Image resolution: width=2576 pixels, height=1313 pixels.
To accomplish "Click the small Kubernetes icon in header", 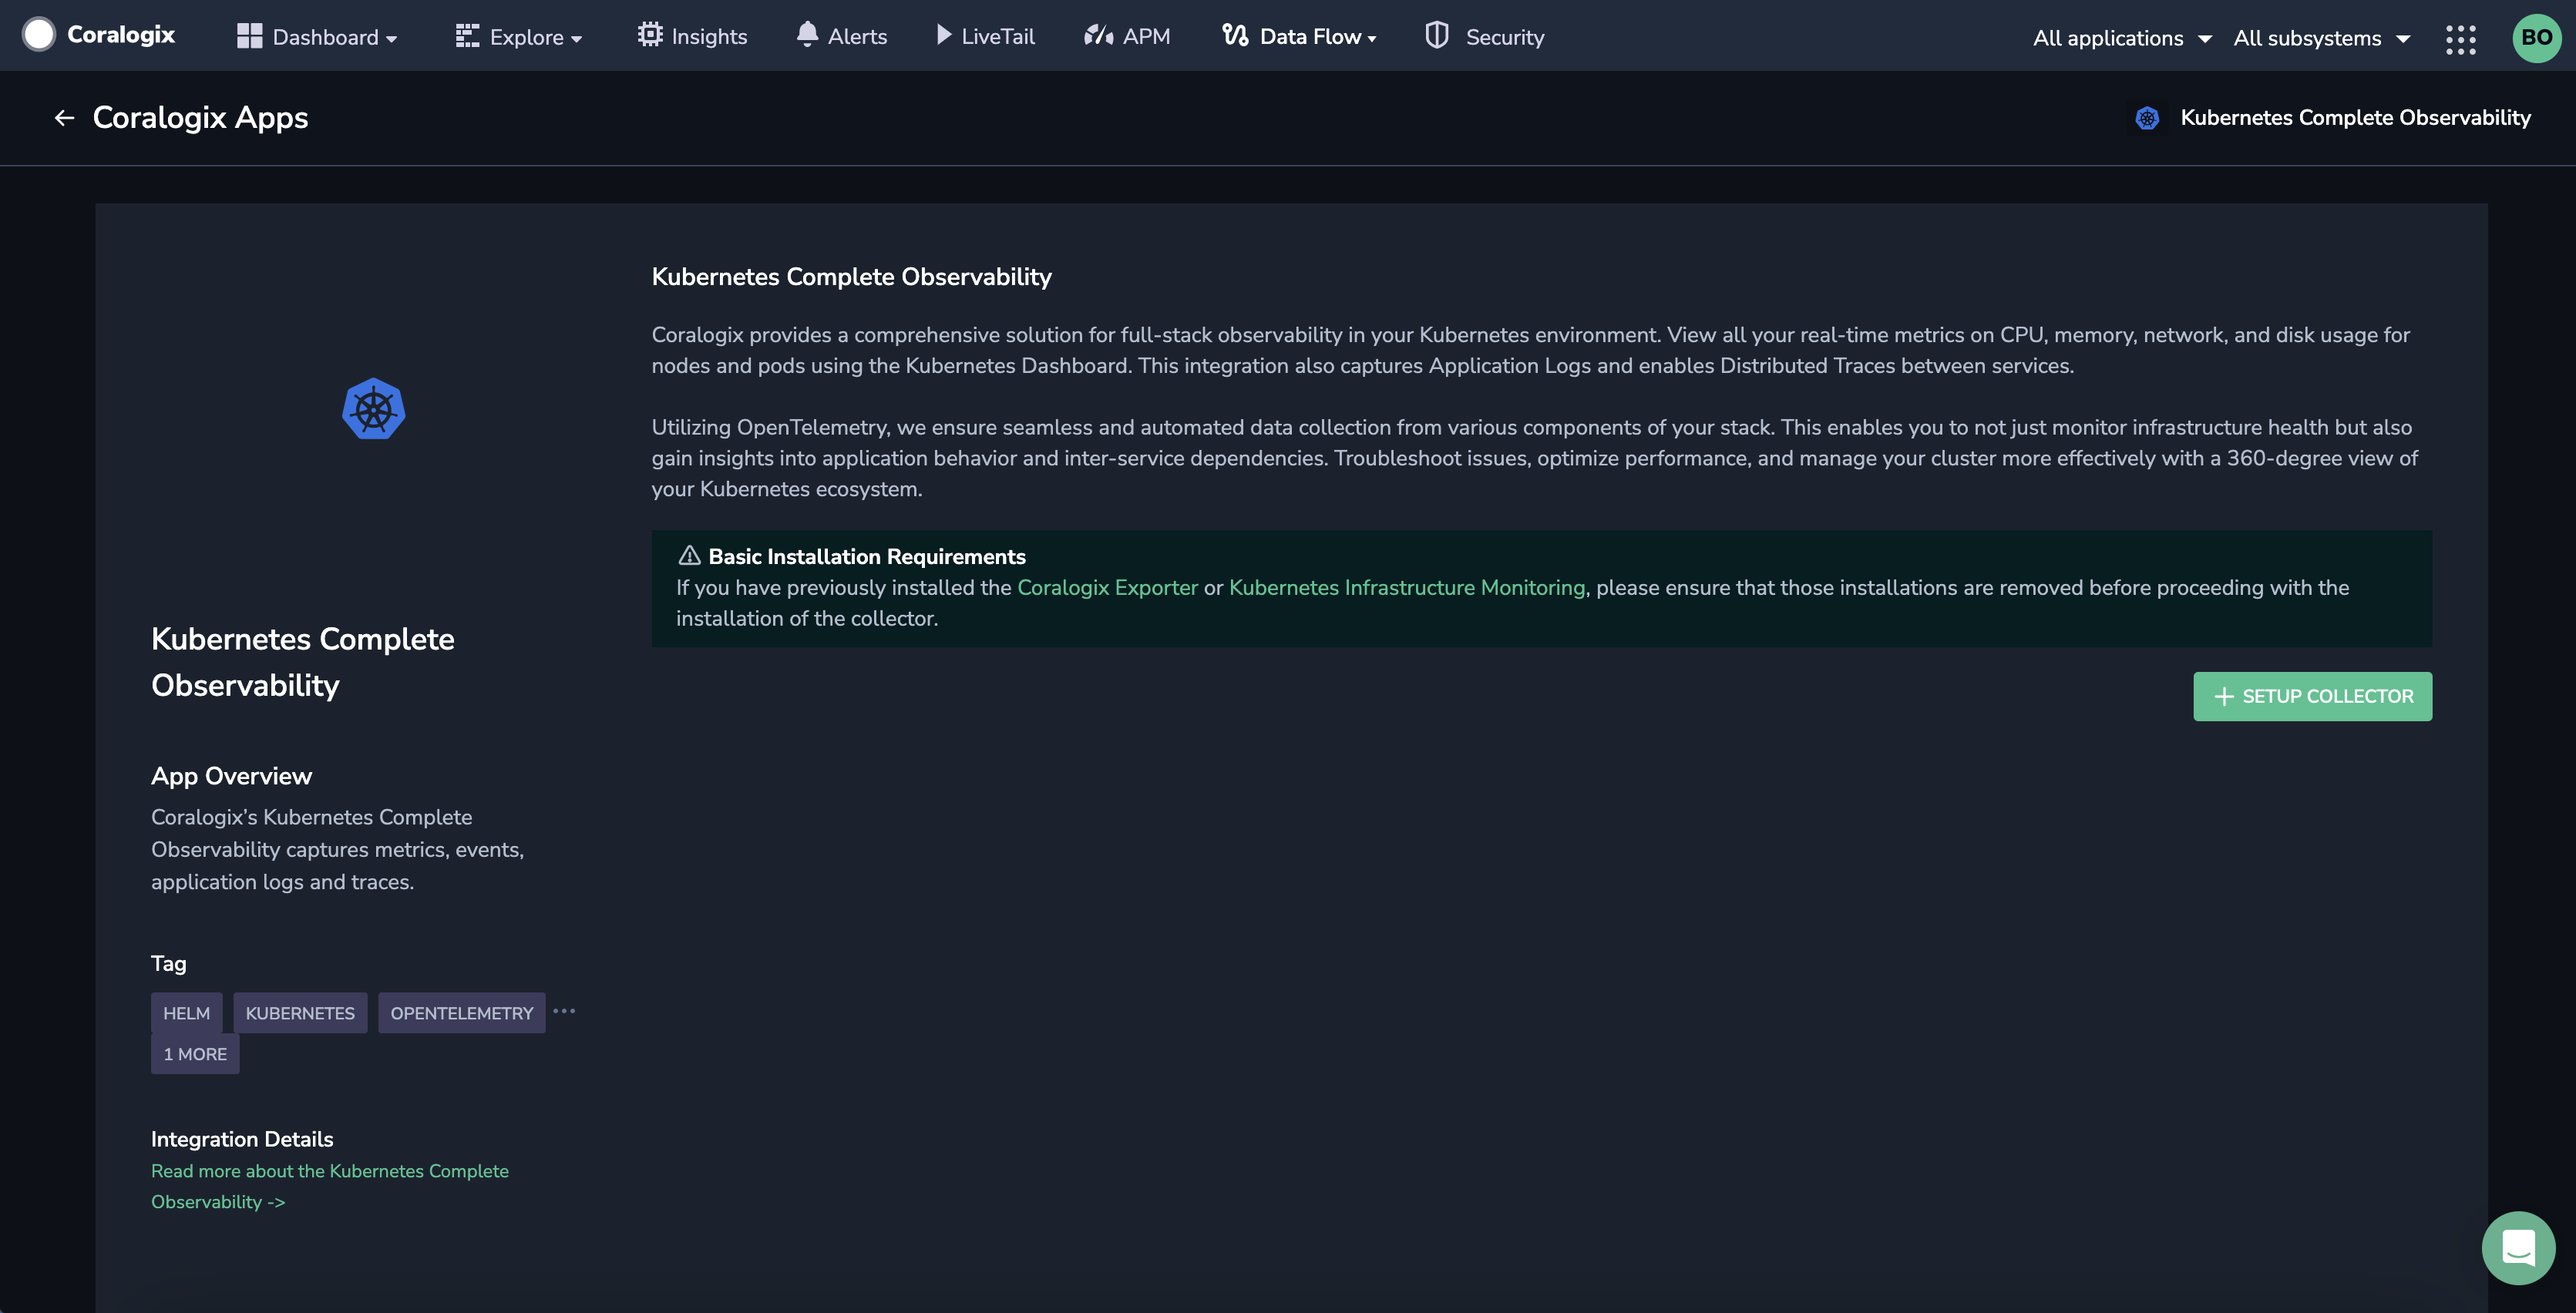I will tap(2147, 118).
